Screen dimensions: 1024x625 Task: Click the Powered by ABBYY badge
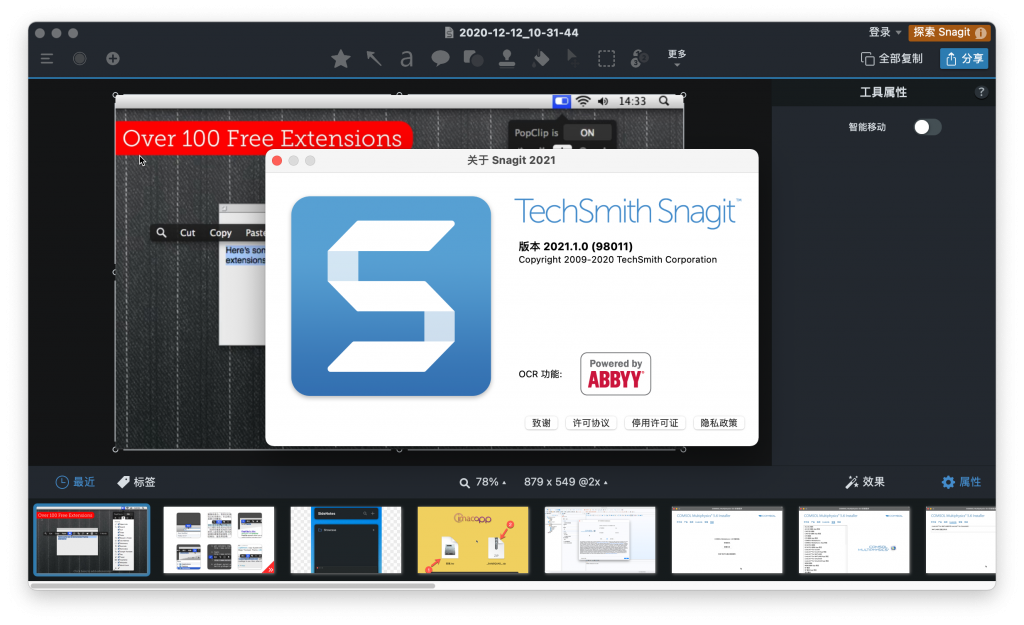click(x=615, y=374)
